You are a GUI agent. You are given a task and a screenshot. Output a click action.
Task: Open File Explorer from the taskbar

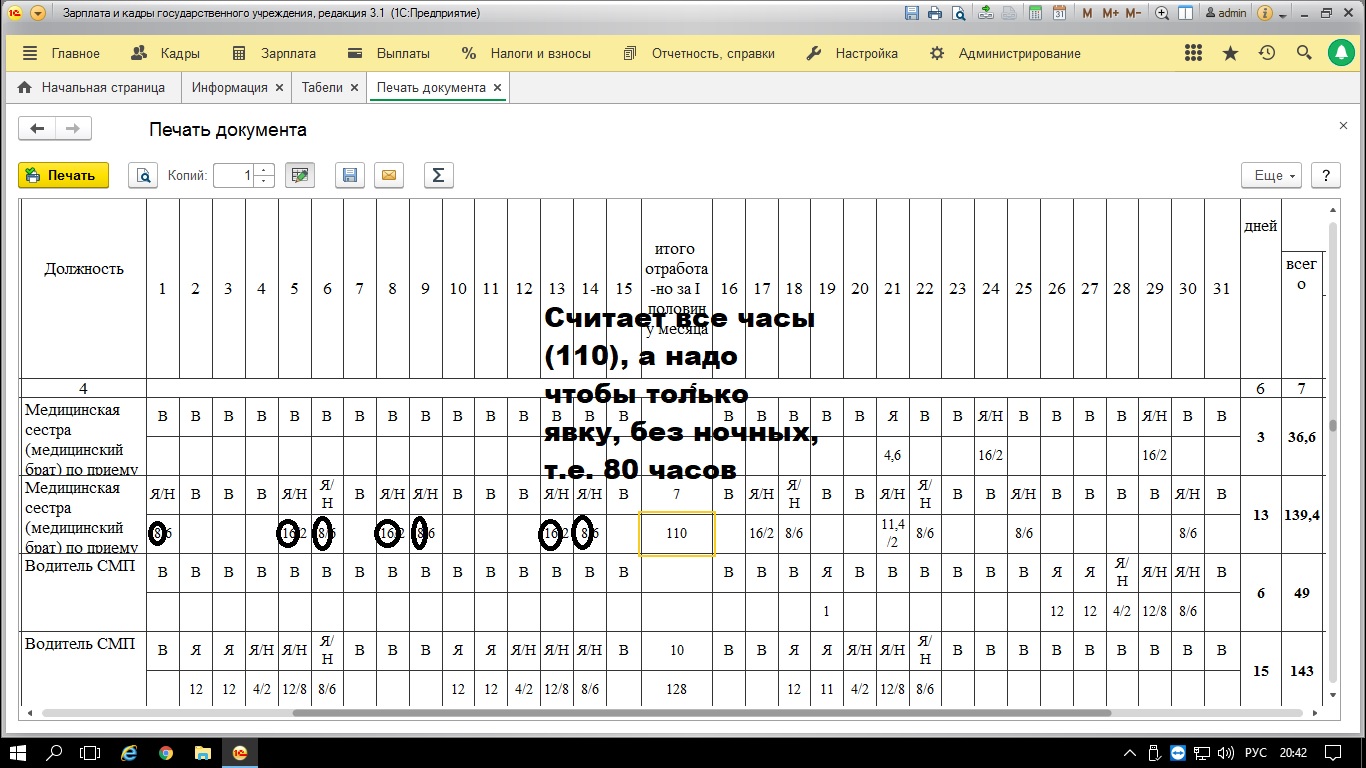pyautogui.click(x=203, y=753)
